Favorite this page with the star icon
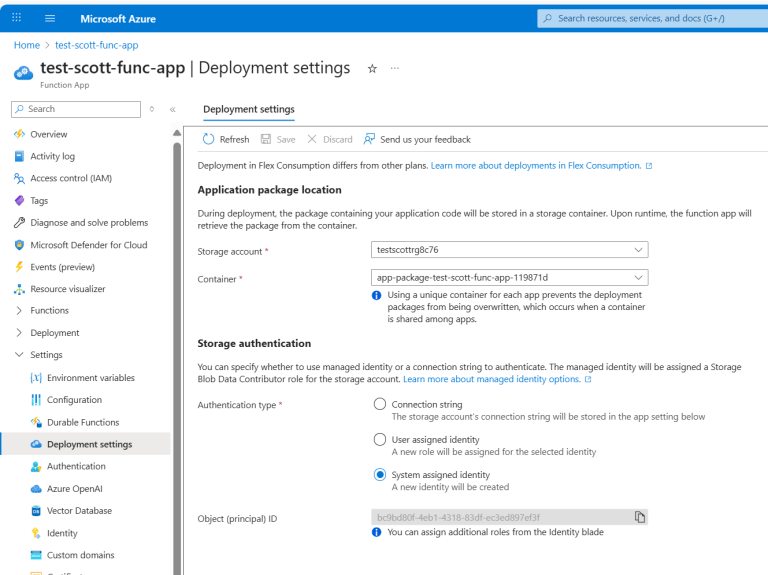 [372, 69]
